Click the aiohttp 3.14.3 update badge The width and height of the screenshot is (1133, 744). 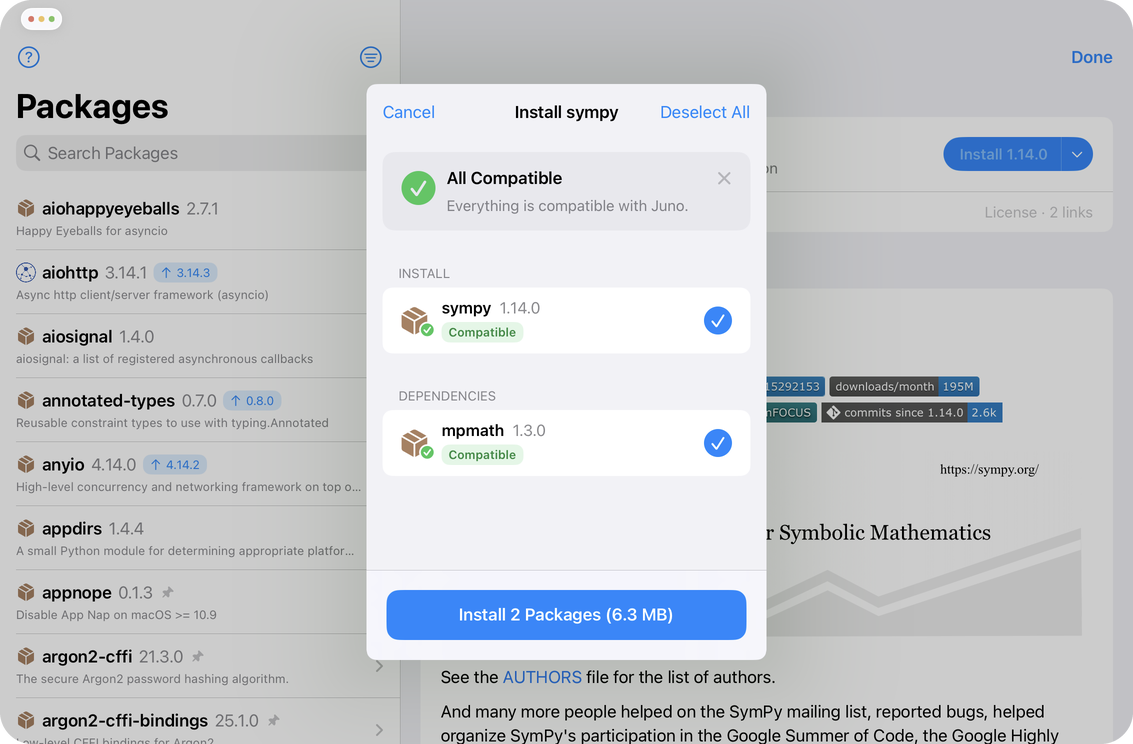[x=186, y=272]
